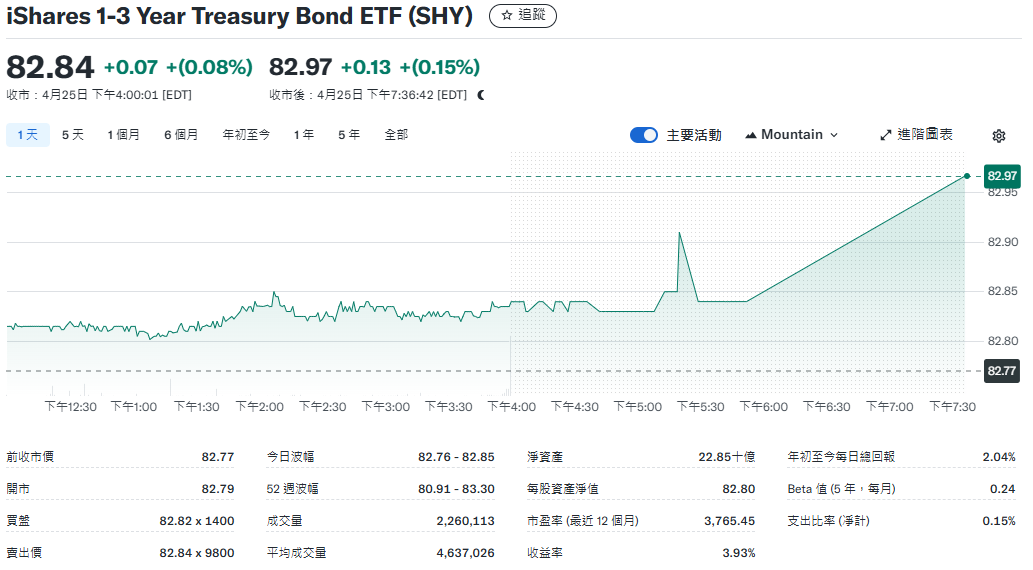Viewport: 1033px width, 570px height.
Task: Select the 5 天 range tab
Action: coord(72,135)
